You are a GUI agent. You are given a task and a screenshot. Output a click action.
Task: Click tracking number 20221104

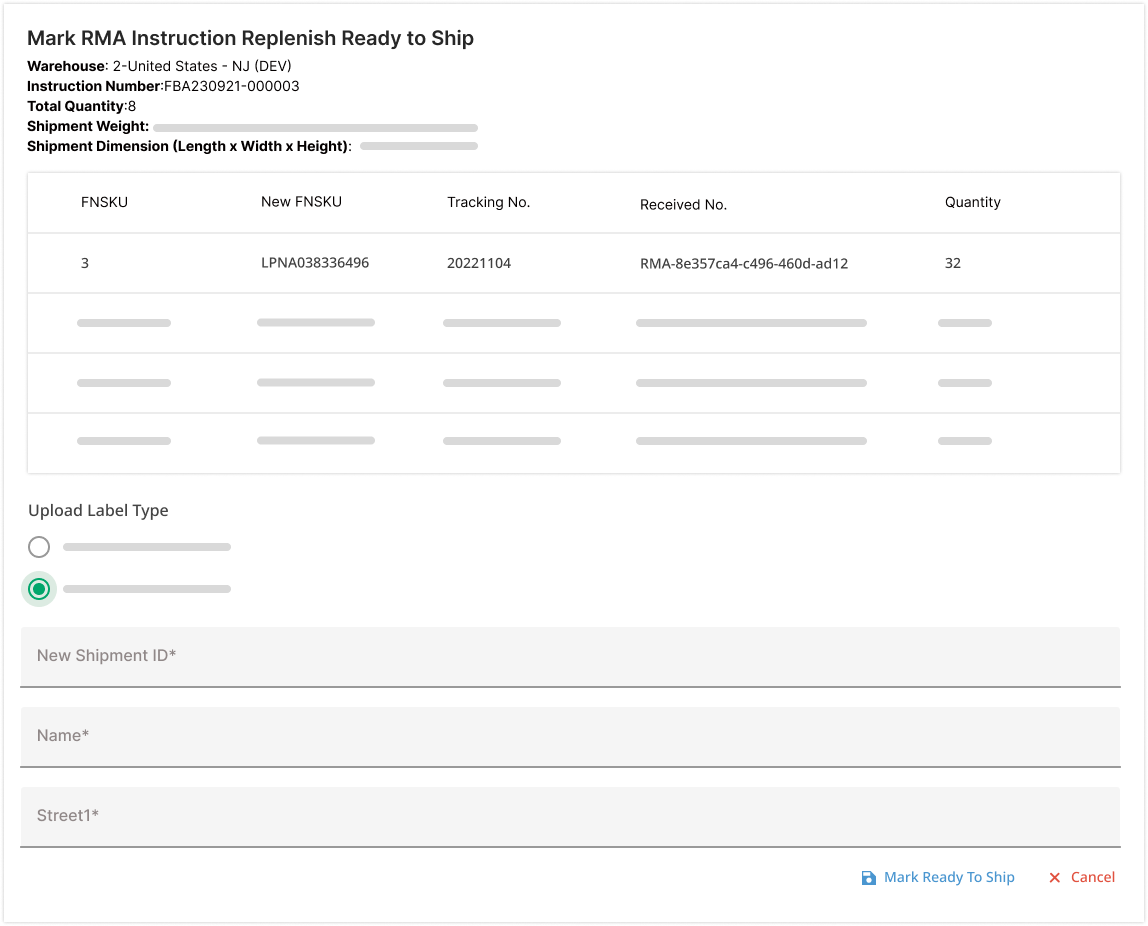coord(479,264)
